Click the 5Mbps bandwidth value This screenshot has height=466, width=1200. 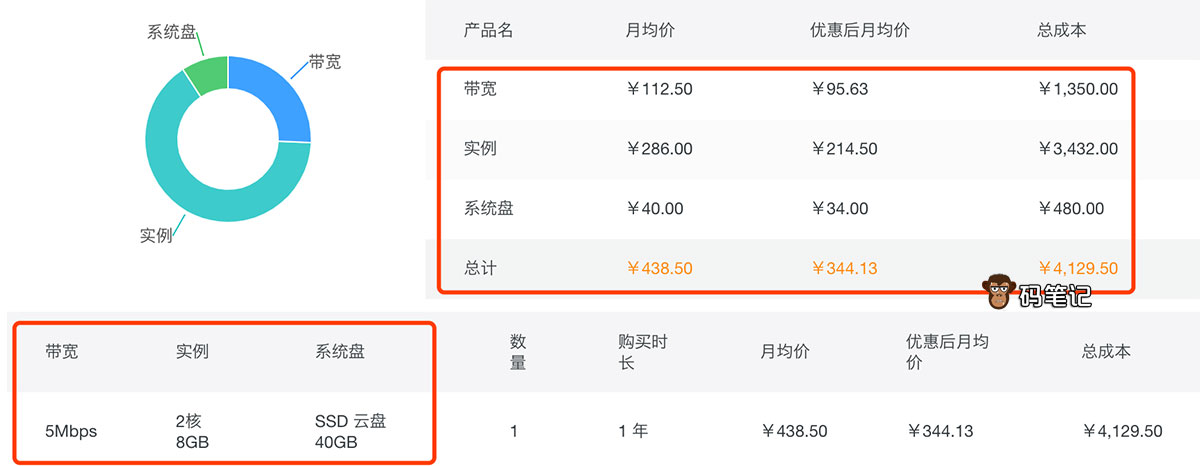point(71,432)
